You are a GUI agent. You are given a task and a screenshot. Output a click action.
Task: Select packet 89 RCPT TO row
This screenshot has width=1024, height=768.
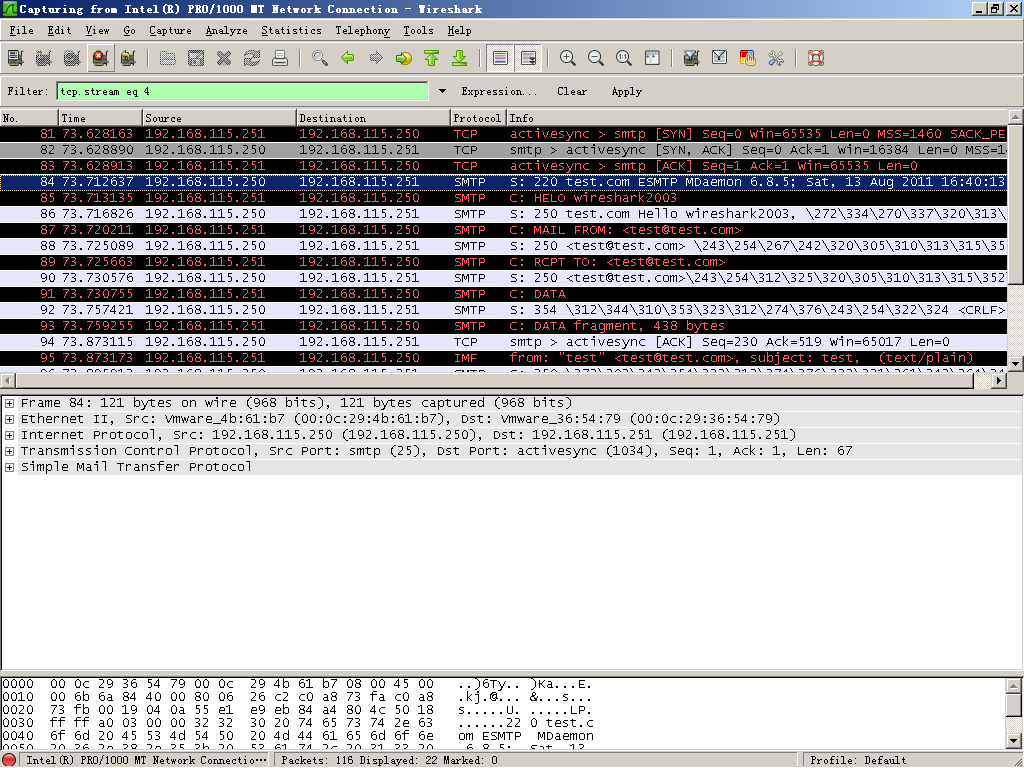click(504, 262)
